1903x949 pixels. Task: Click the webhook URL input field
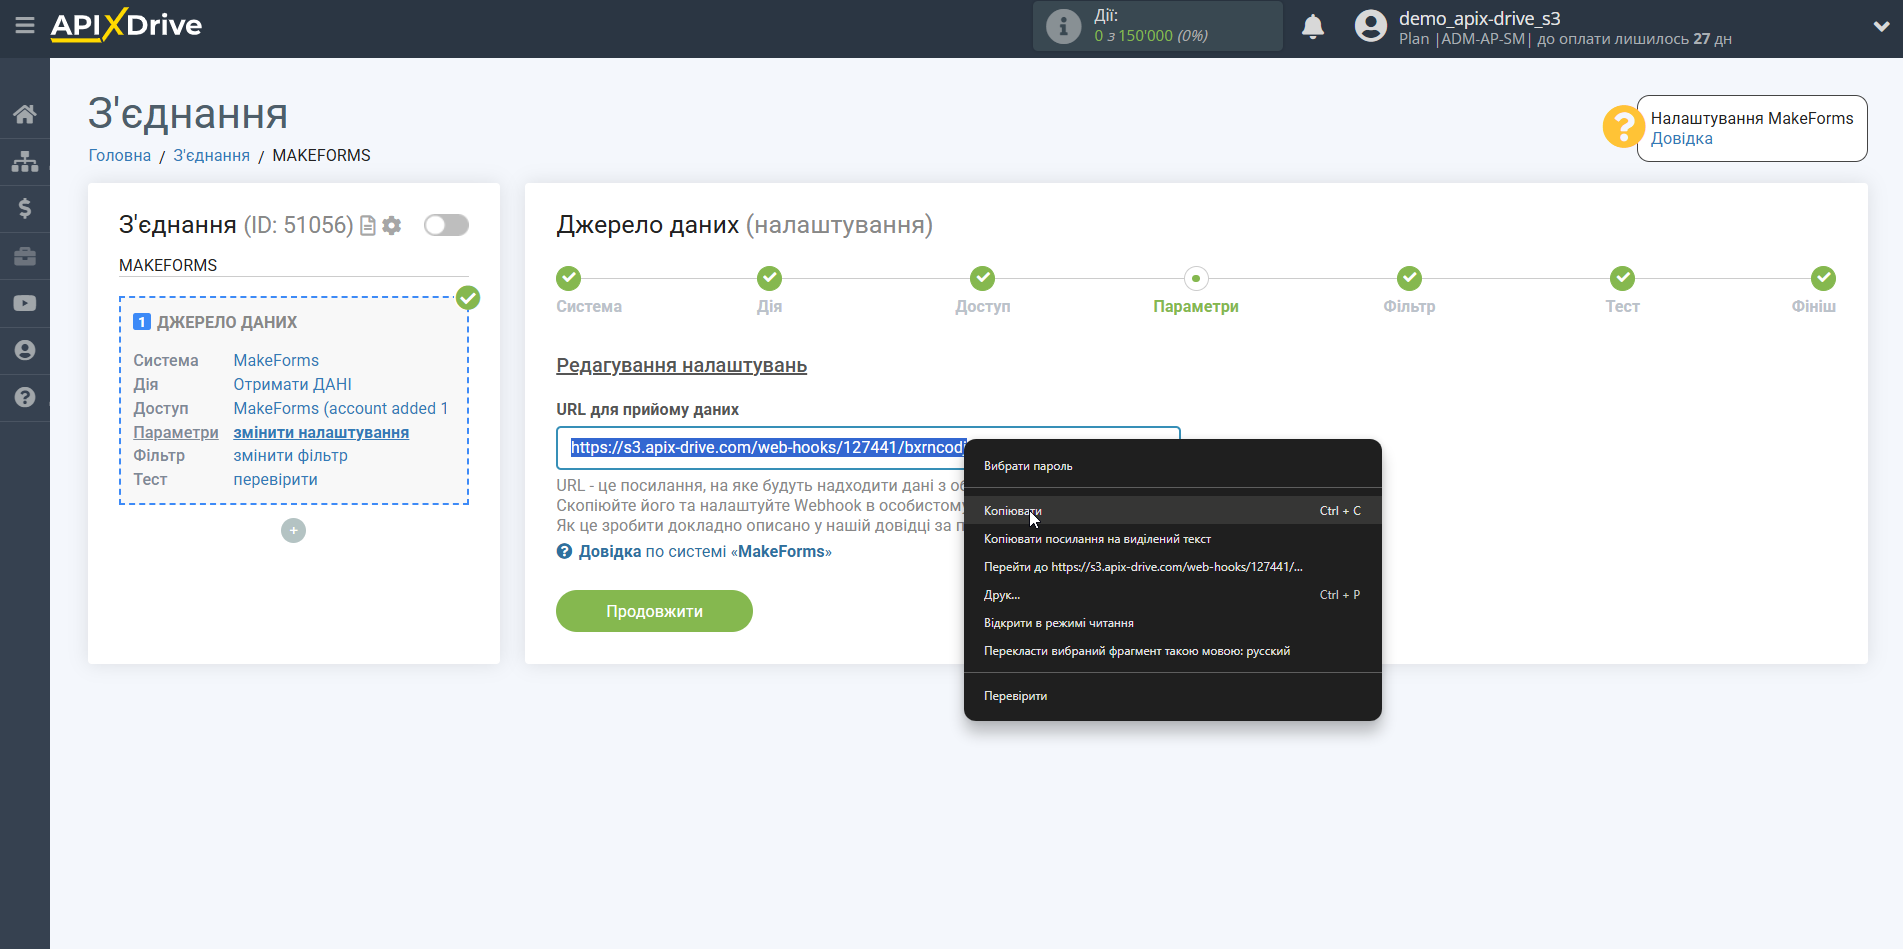pyautogui.click(x=868, y=448)
